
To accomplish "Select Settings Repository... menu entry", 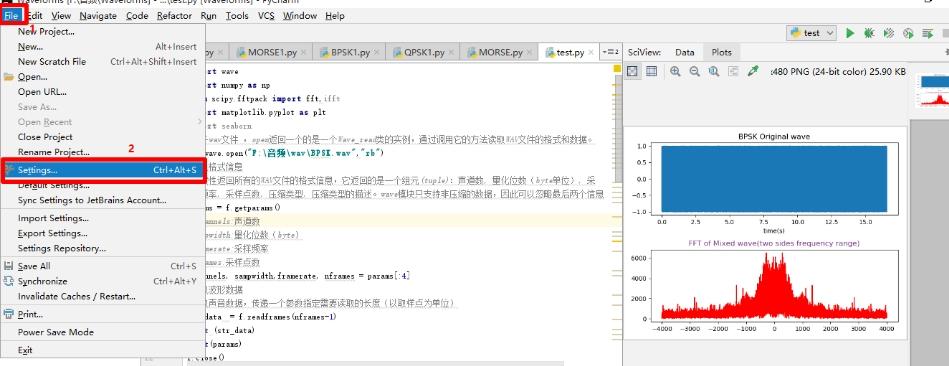I will (102, 249).
